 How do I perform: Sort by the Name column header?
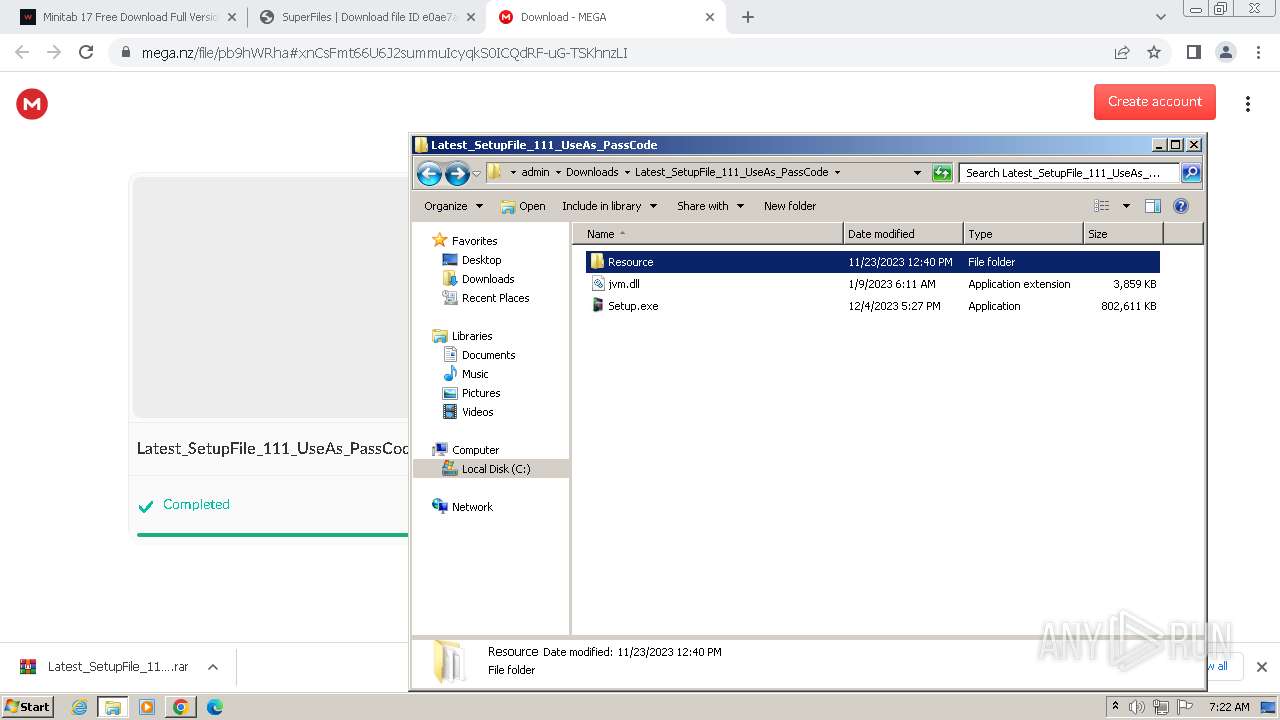click(707, 234)
